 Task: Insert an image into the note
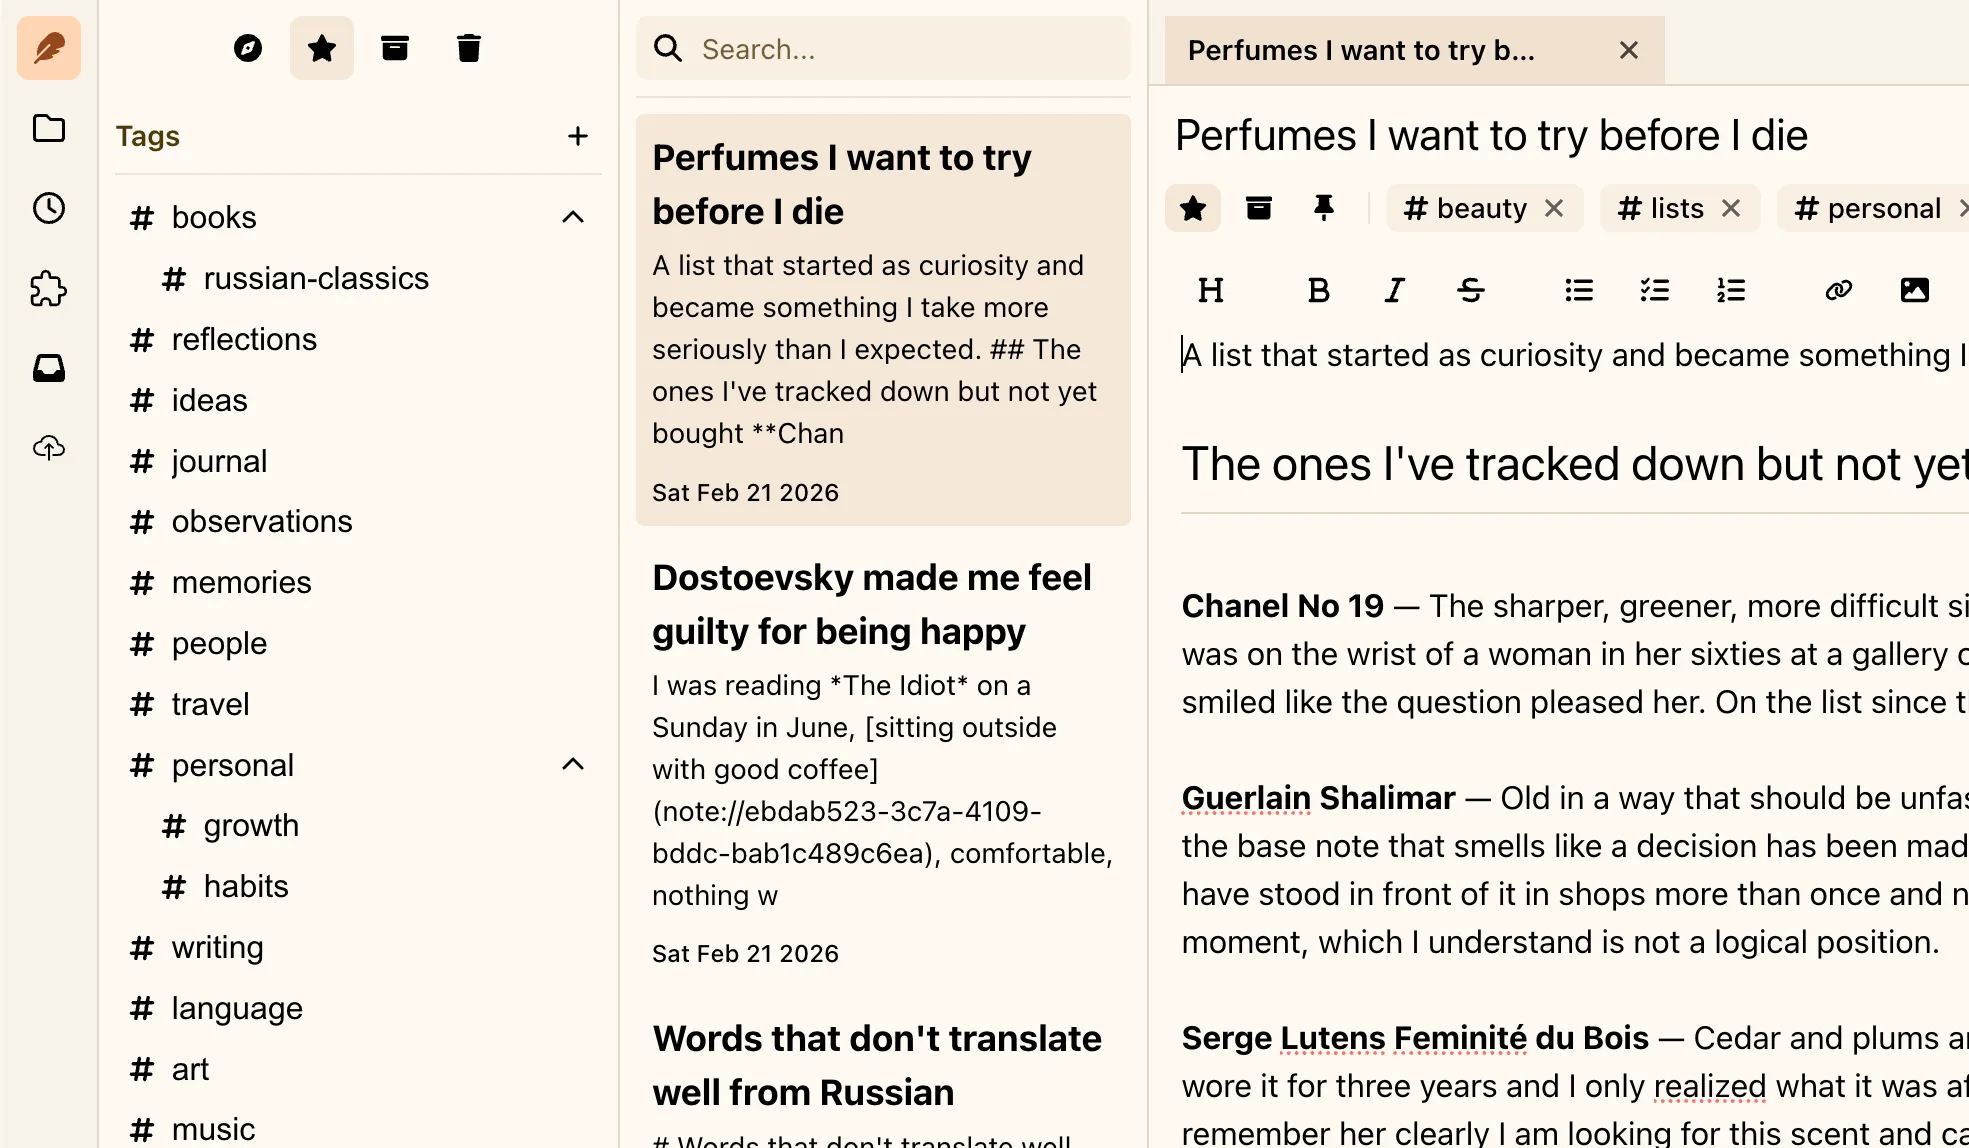coord(1915,290)
